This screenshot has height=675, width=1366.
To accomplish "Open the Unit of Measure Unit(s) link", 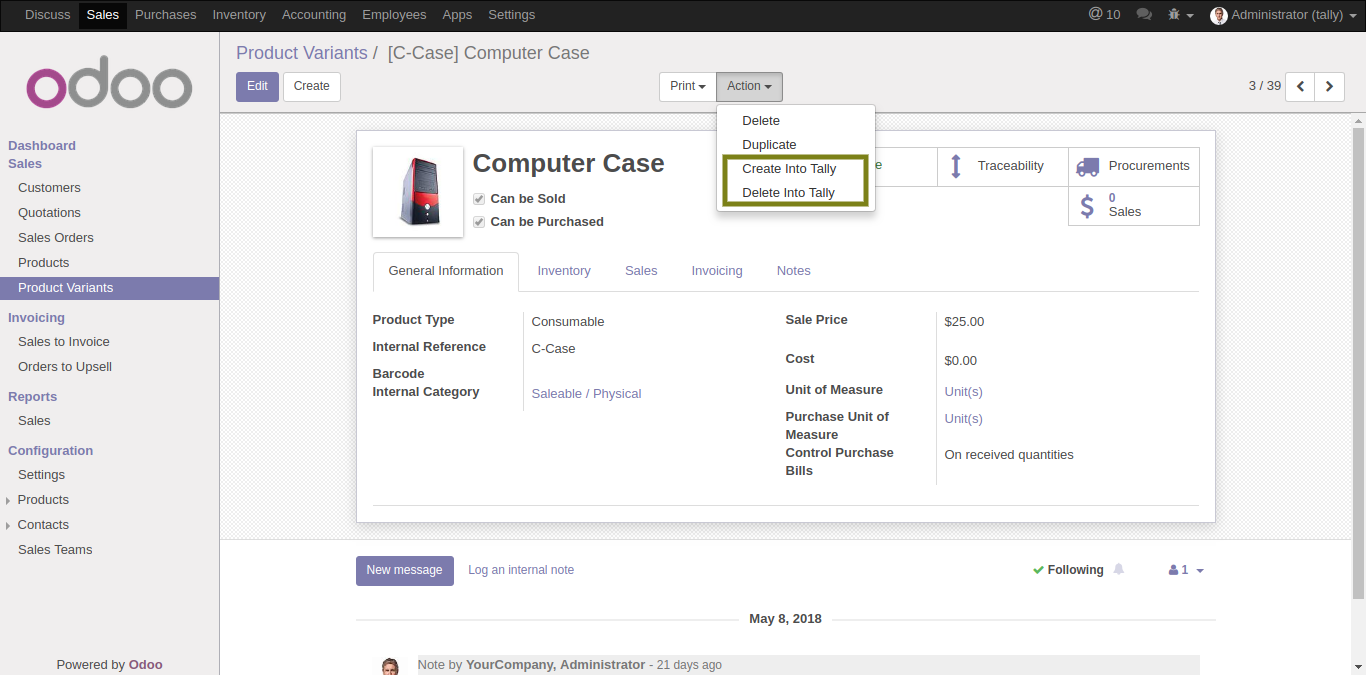I will pos(964,392).
